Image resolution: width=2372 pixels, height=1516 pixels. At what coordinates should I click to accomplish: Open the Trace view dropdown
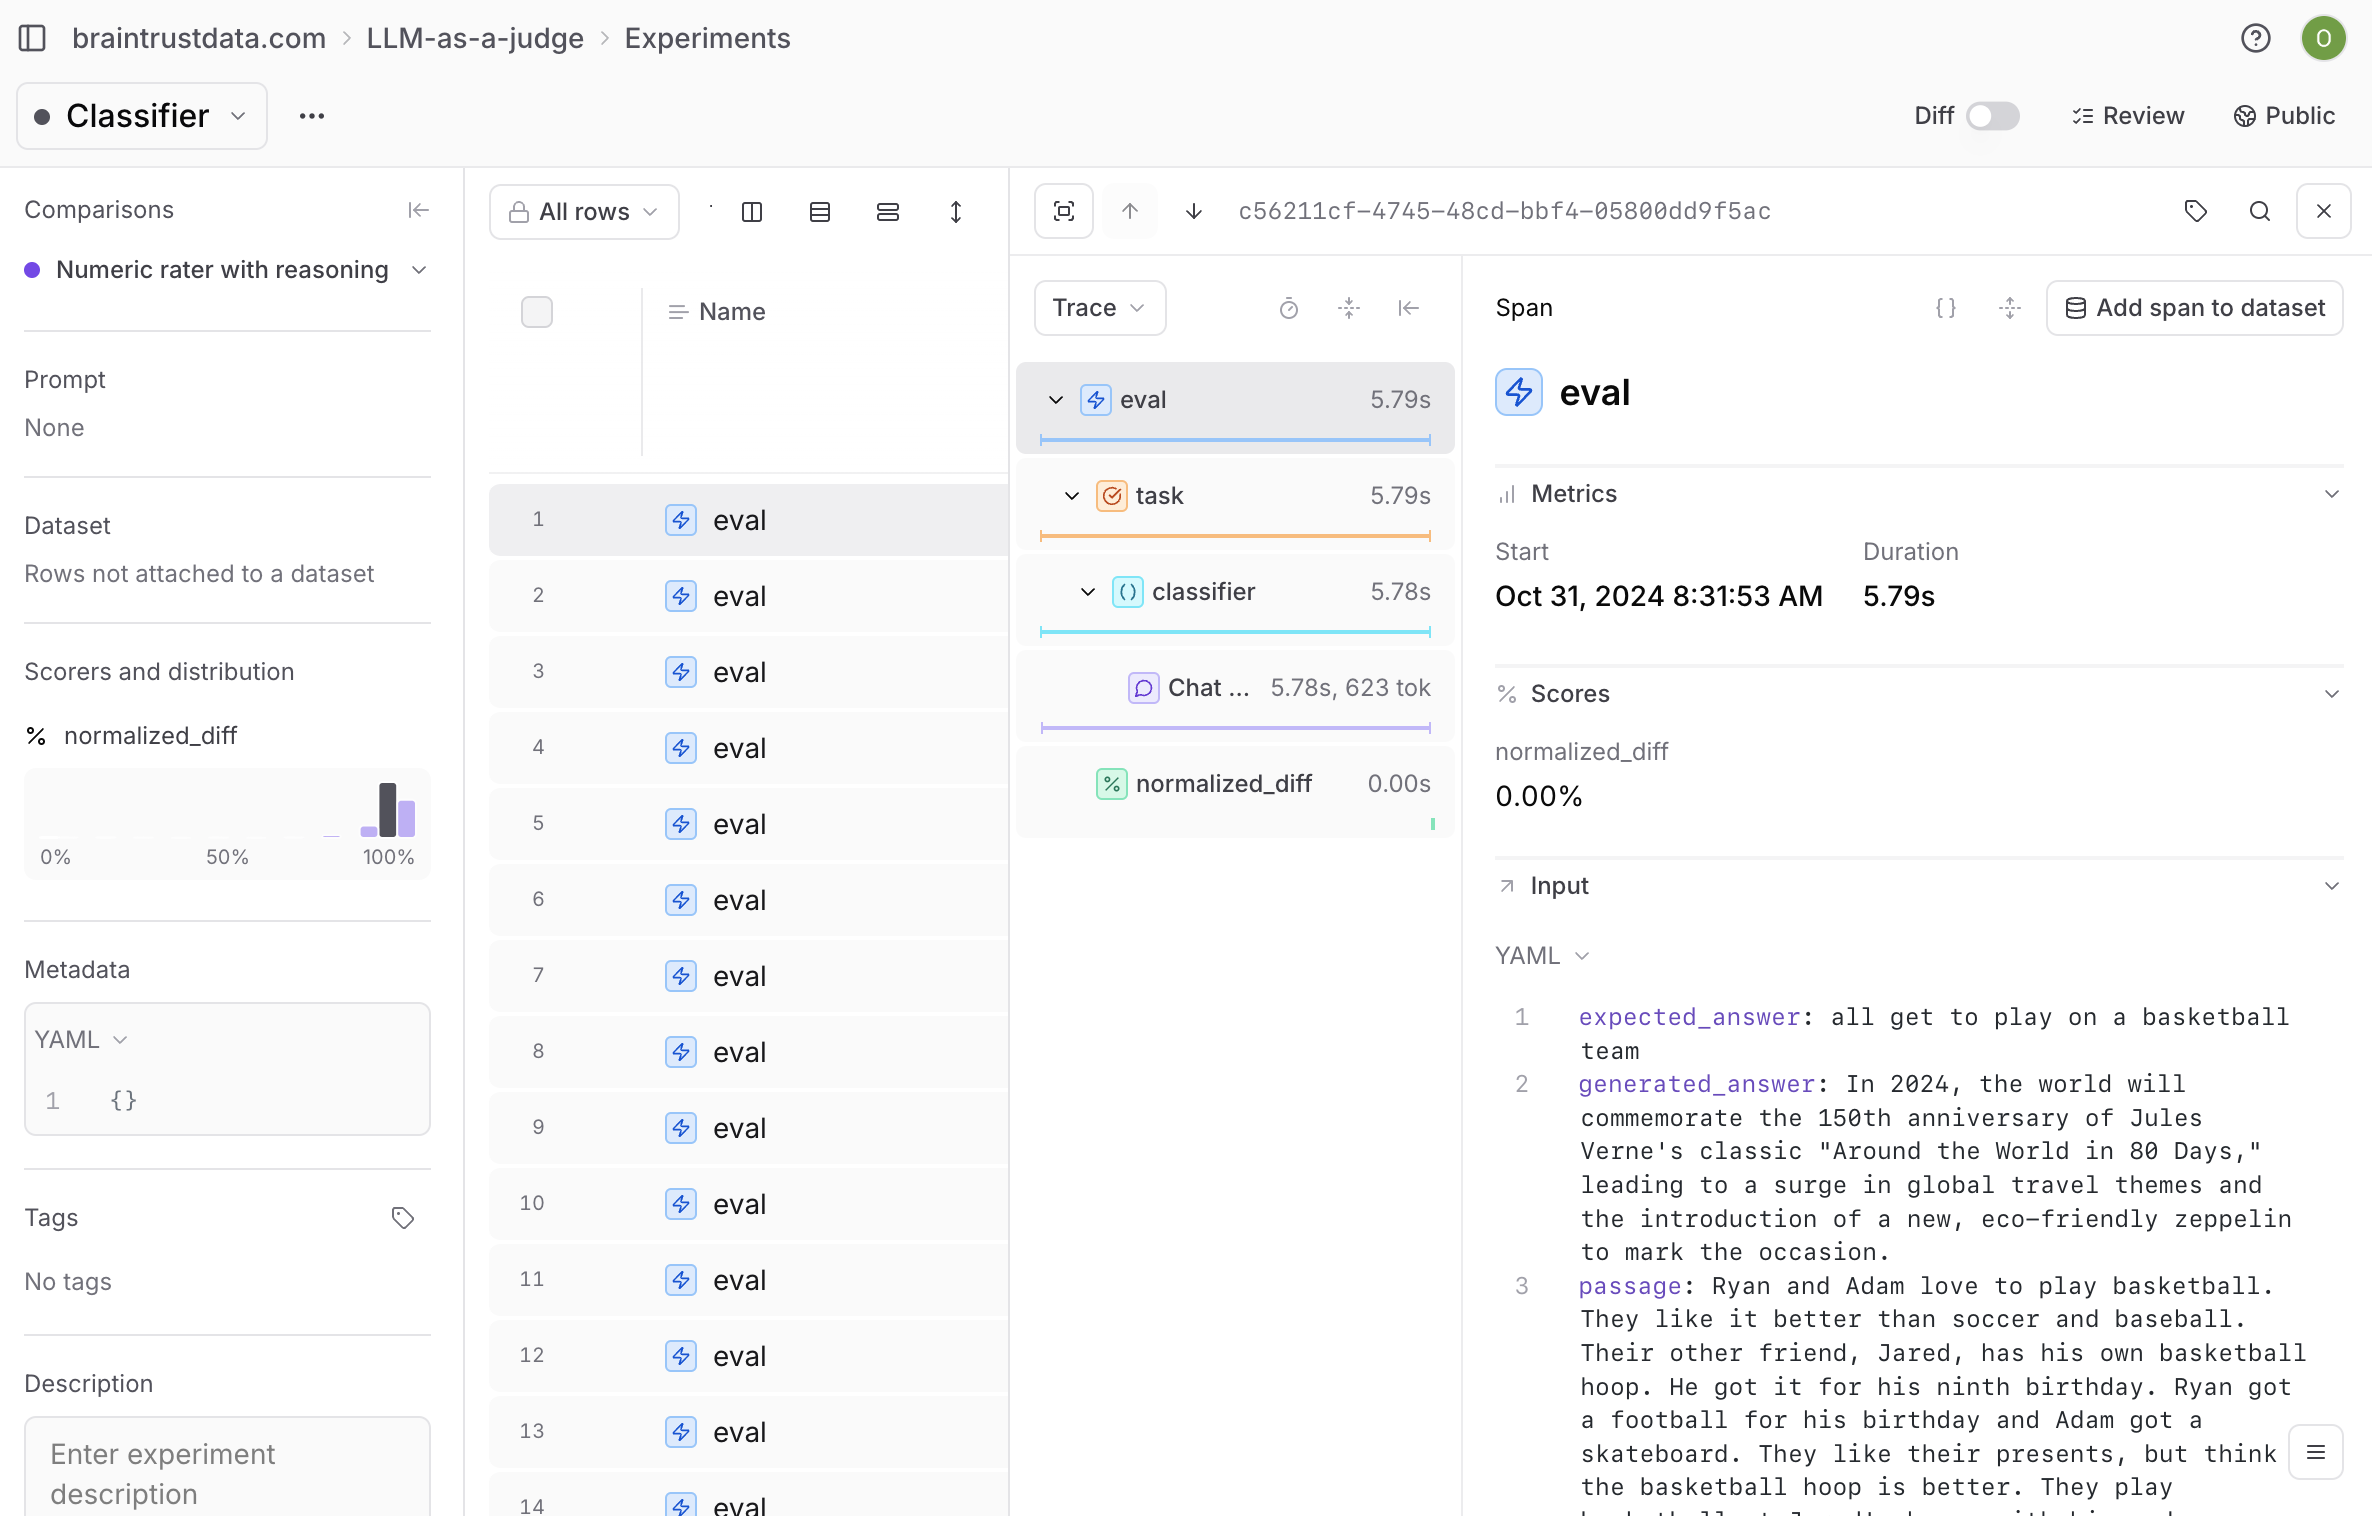click(x=1099, y=308)
